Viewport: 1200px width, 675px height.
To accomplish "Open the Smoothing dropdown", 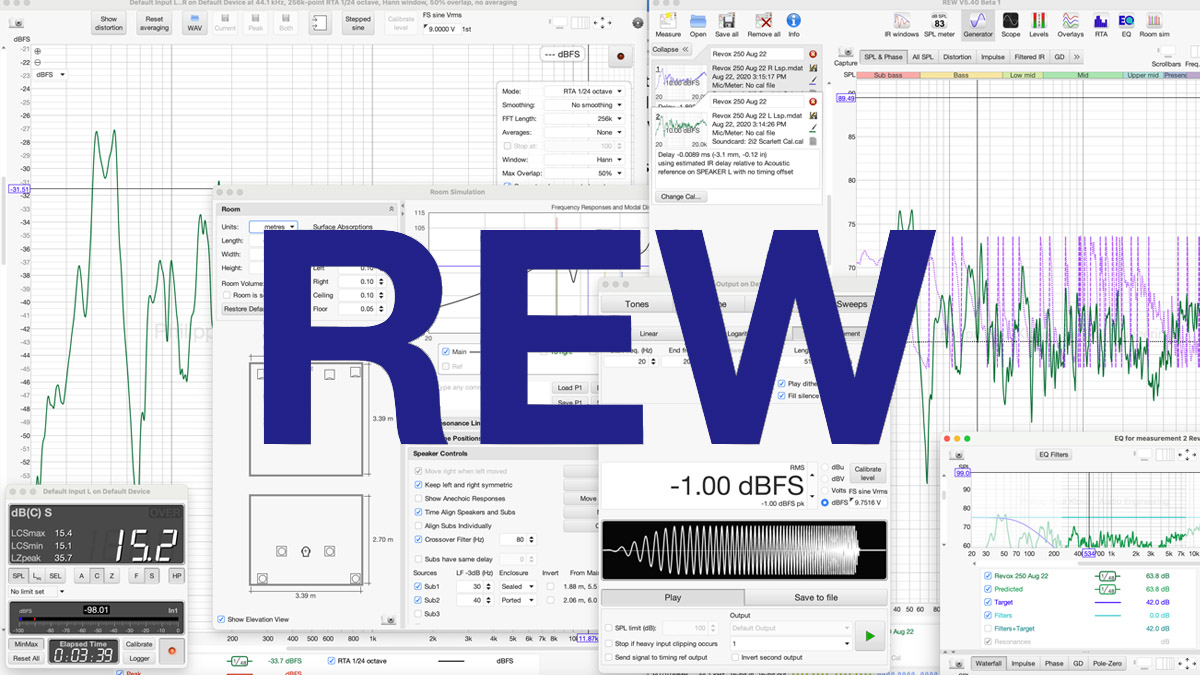I will tap(589, 106).
